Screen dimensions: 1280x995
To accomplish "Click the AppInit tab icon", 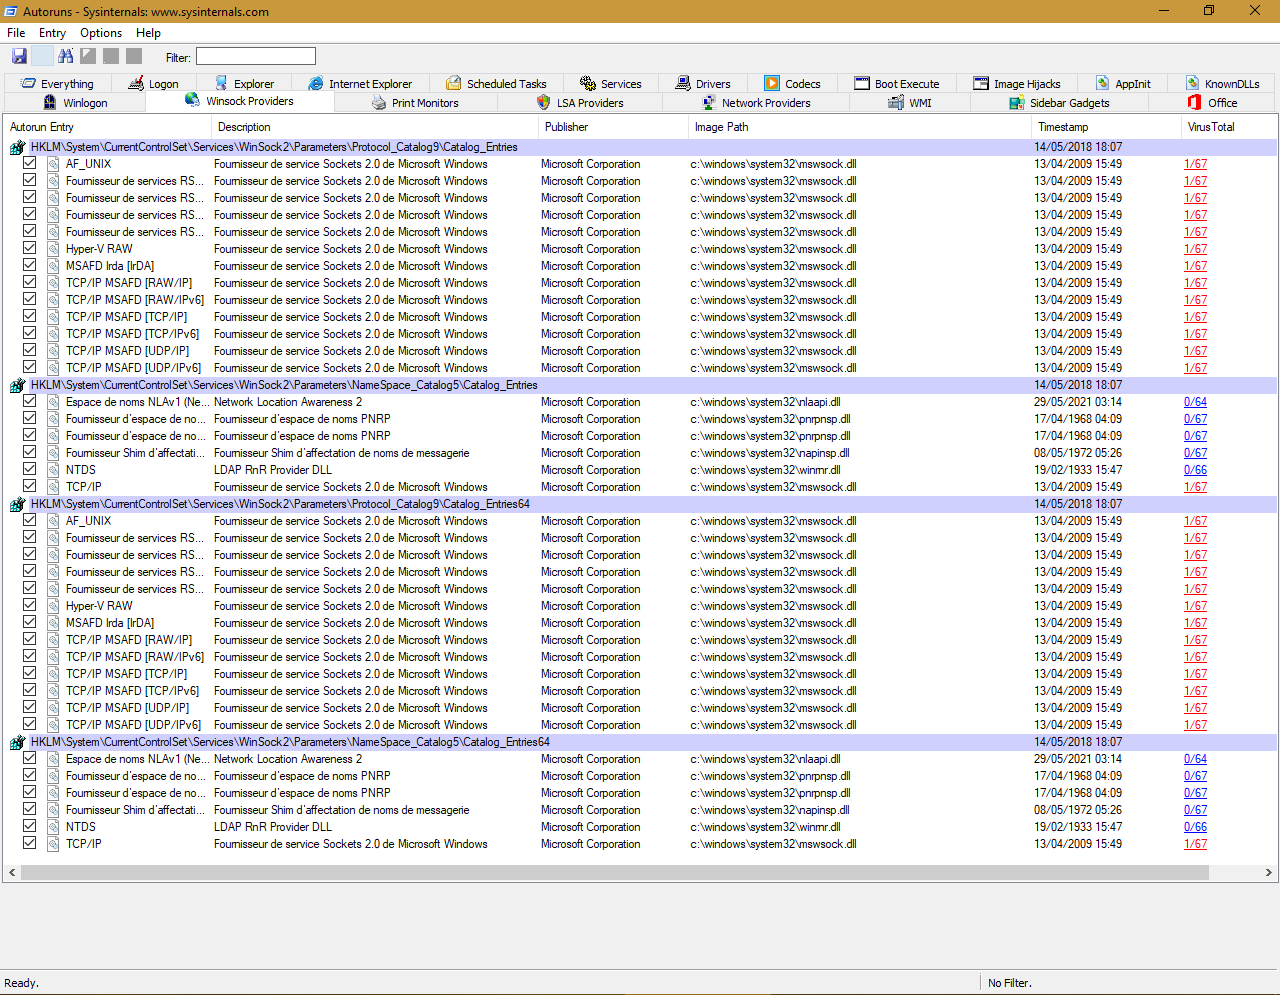I will [1103, 83].
